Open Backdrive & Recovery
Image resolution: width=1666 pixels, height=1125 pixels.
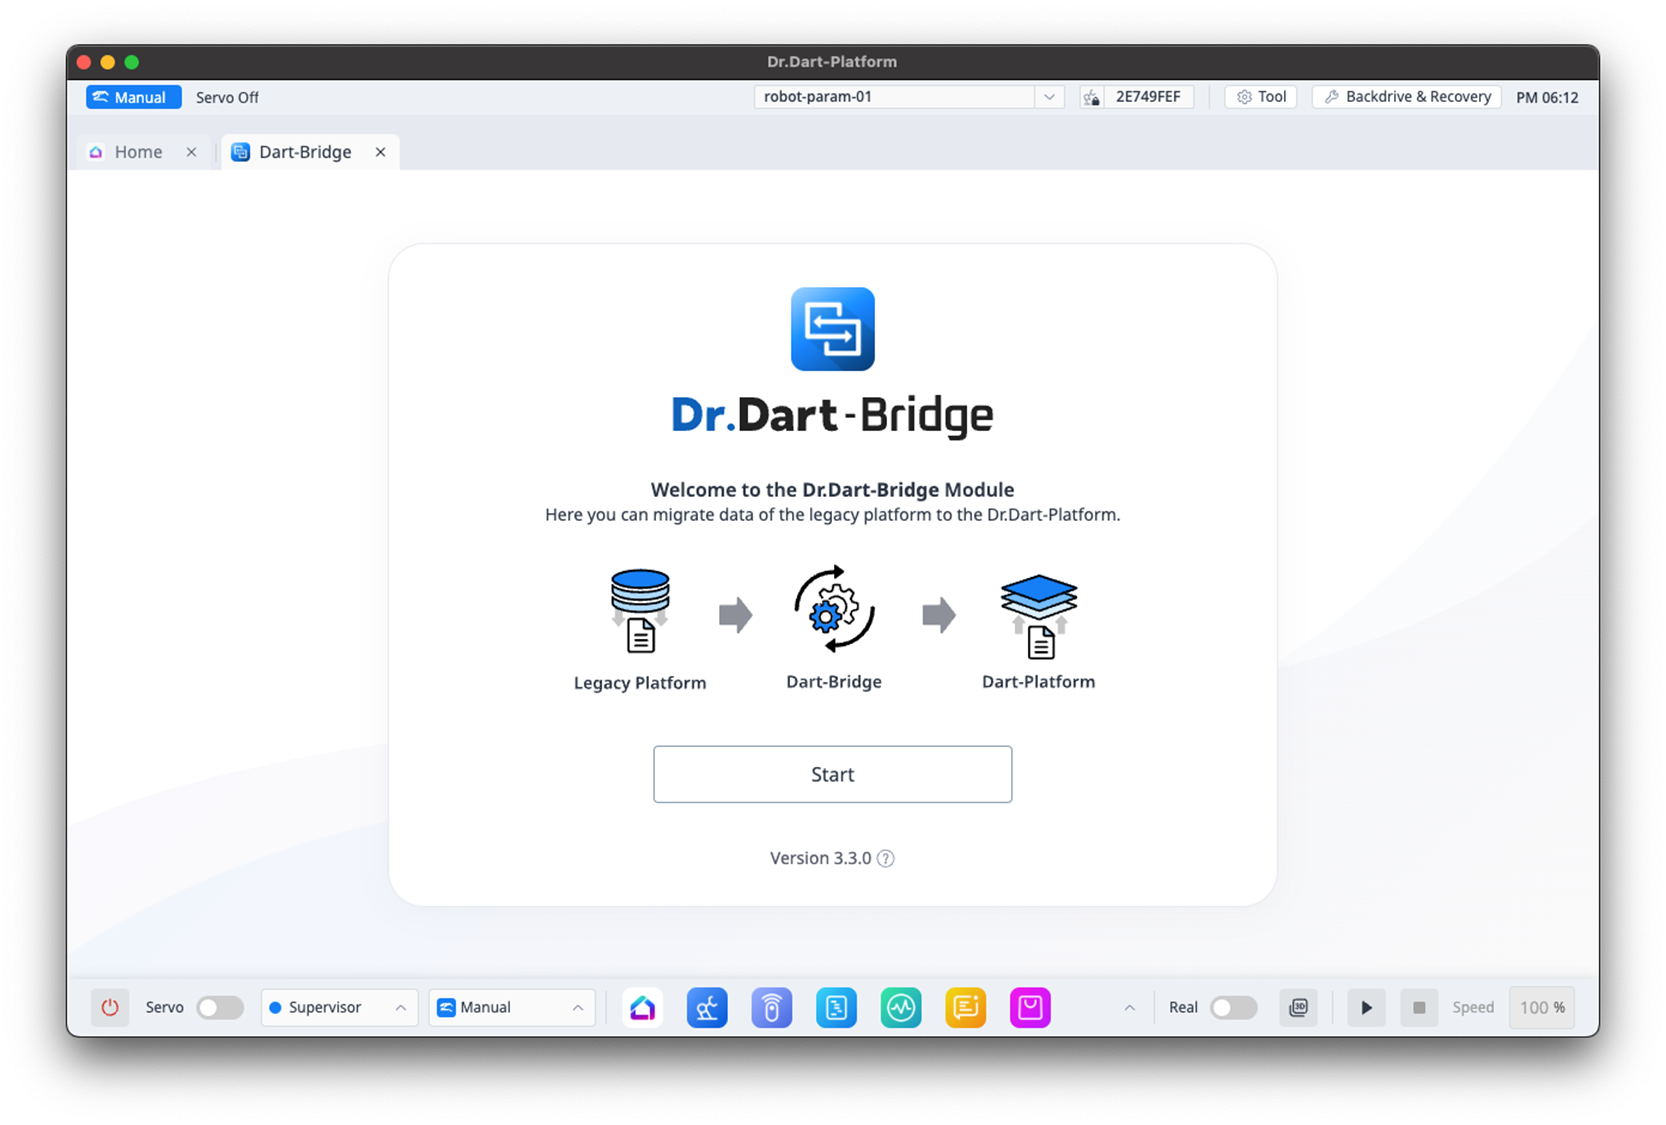point(1406,97)
